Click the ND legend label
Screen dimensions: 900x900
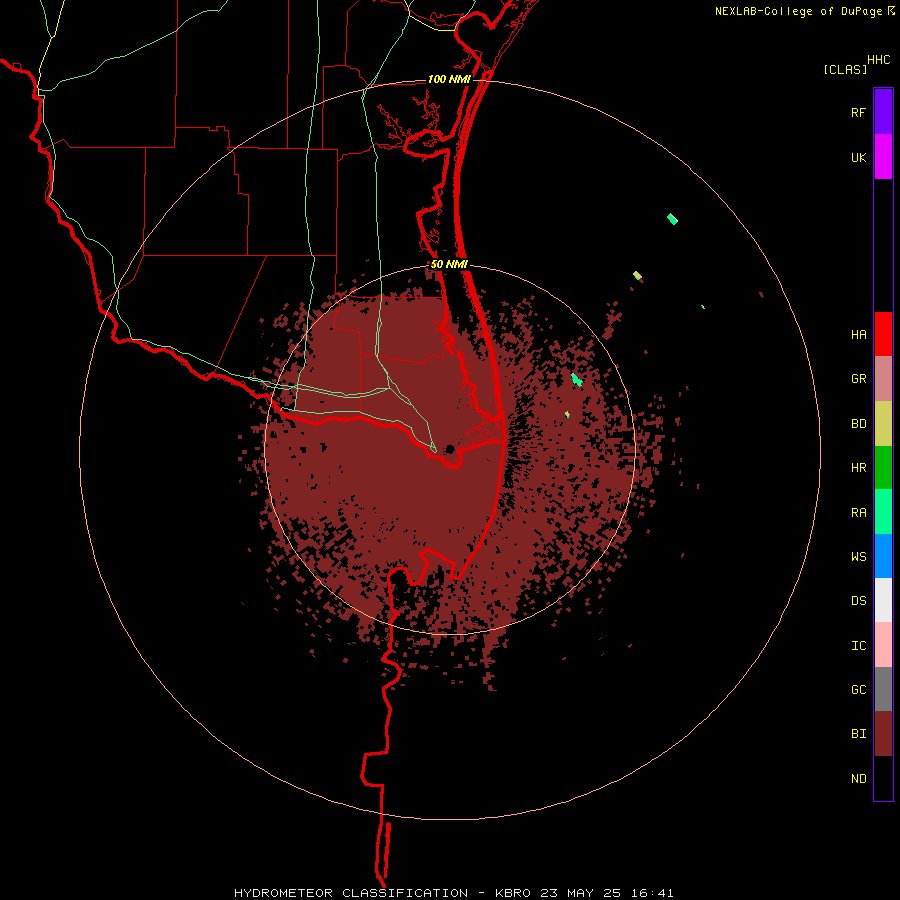tap(858, 779)
